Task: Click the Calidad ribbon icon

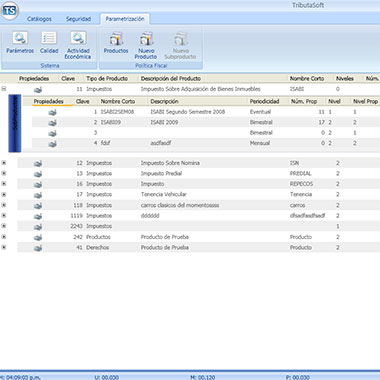Action: tap(49, 42)
